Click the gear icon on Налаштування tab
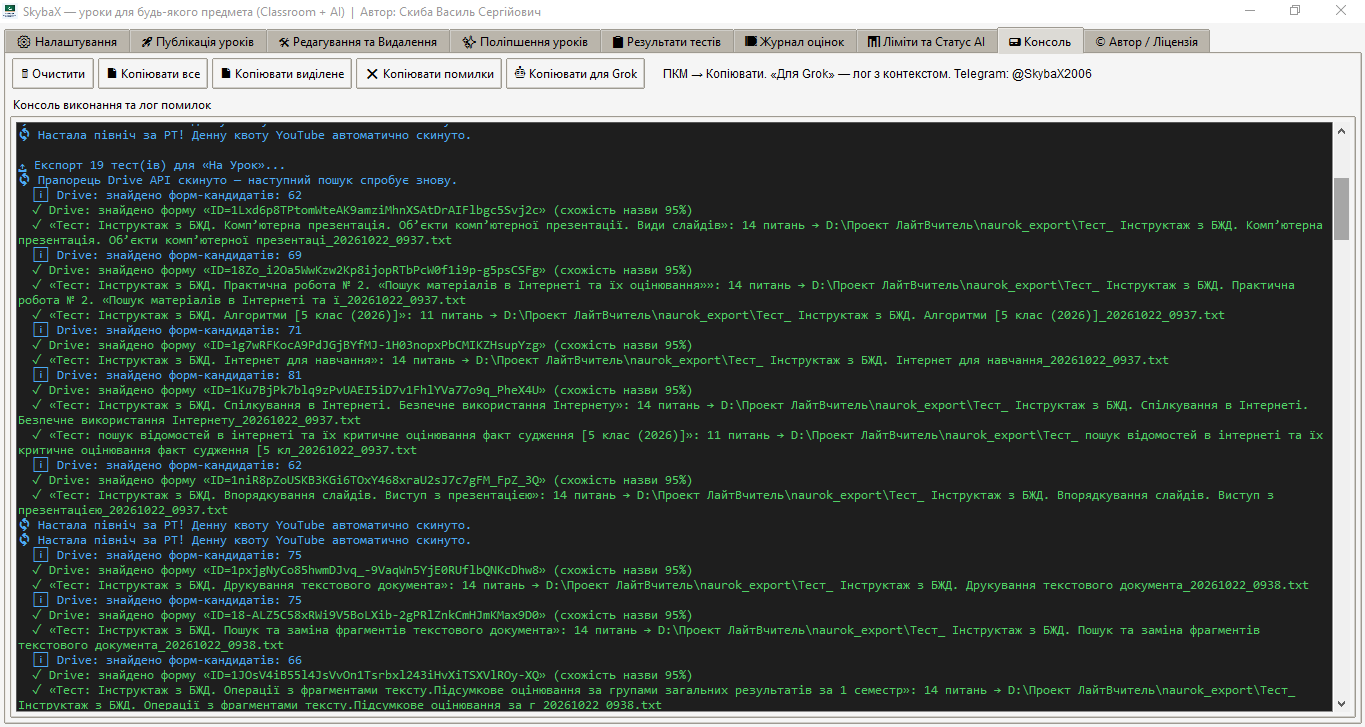This screenshot has height=727, width=1365. click(24, 42)
